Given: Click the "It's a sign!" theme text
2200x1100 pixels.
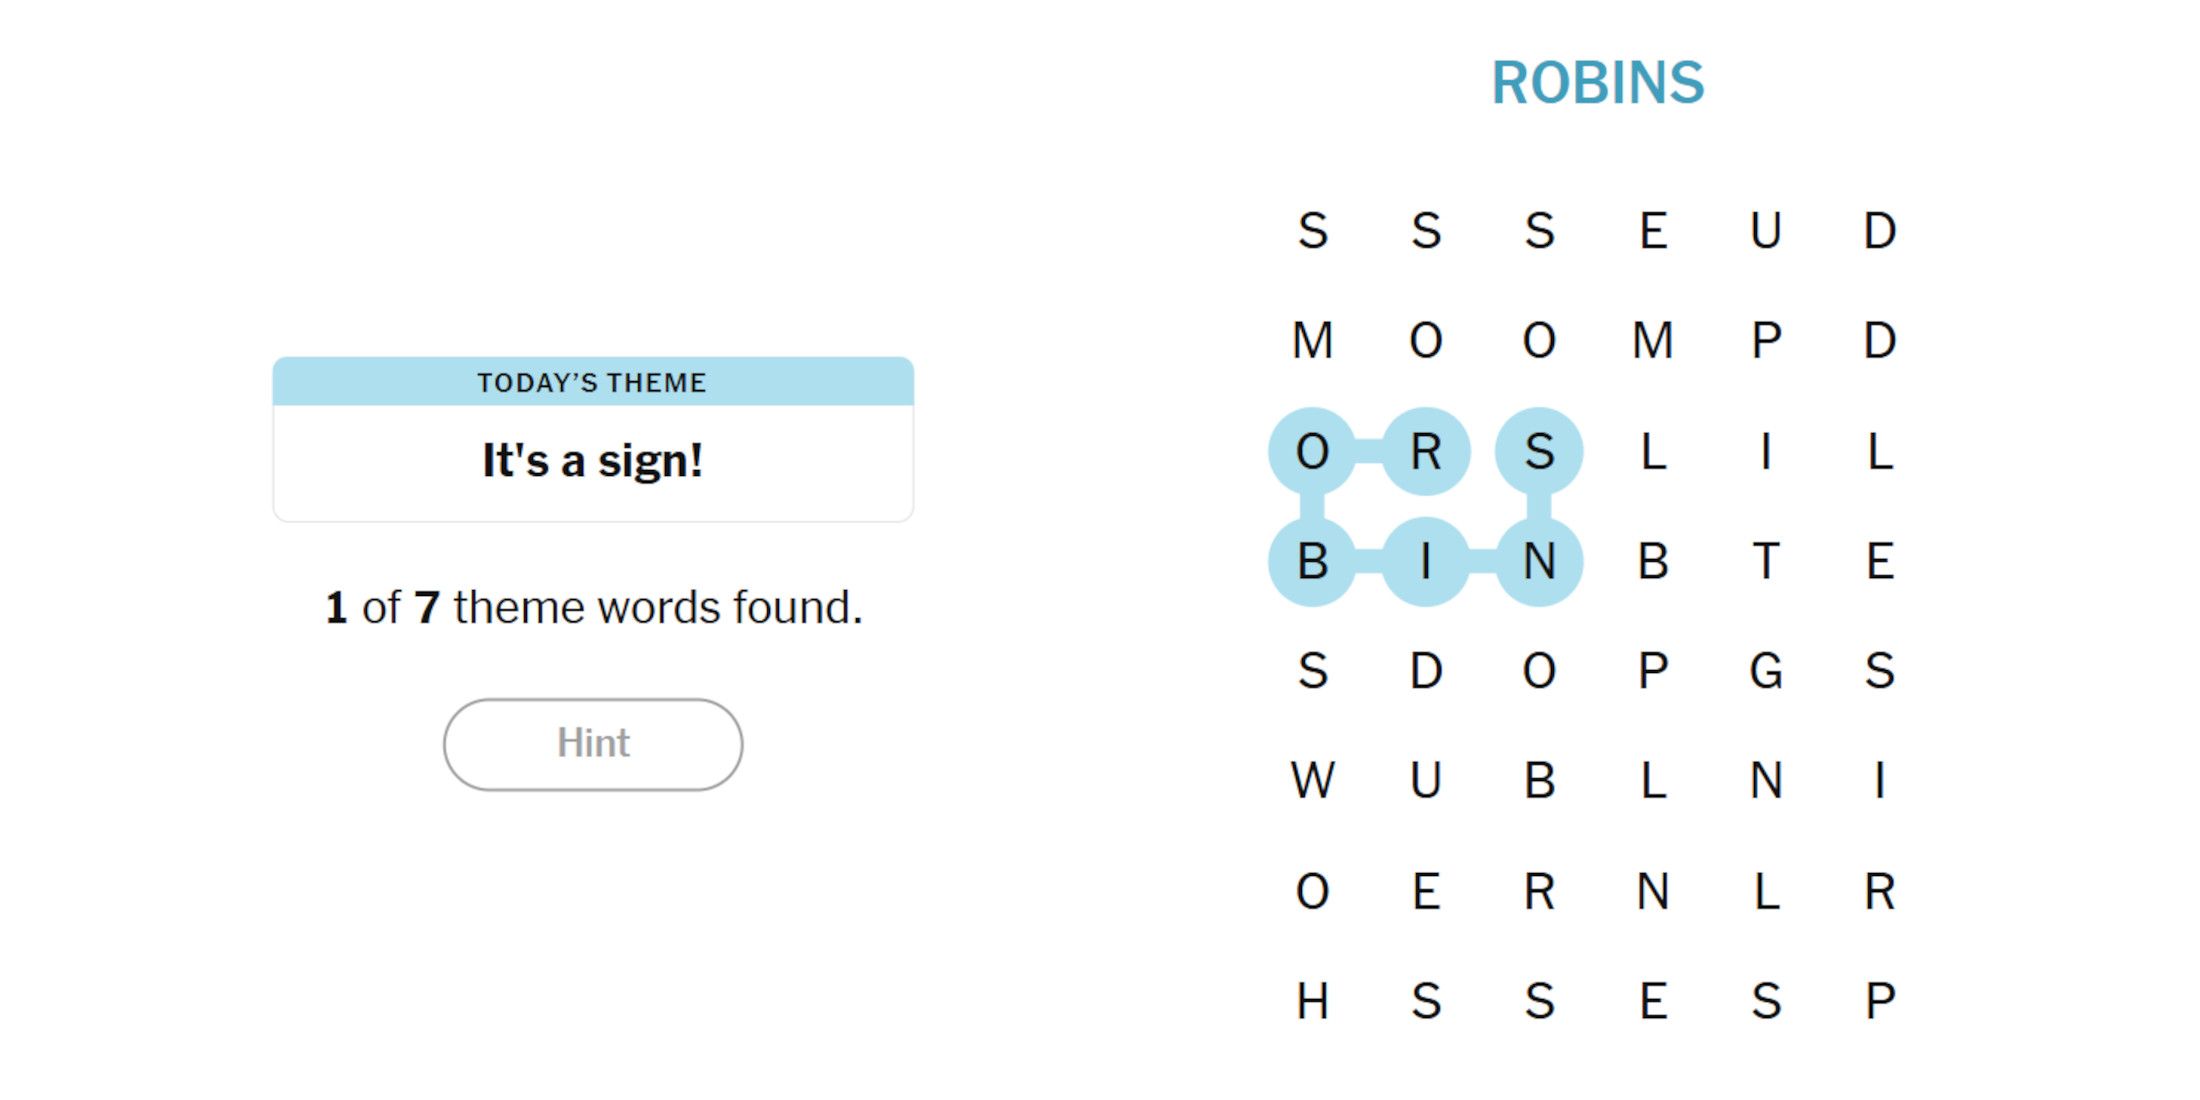Looking at the screenshot, I should [x=593, y=461].
